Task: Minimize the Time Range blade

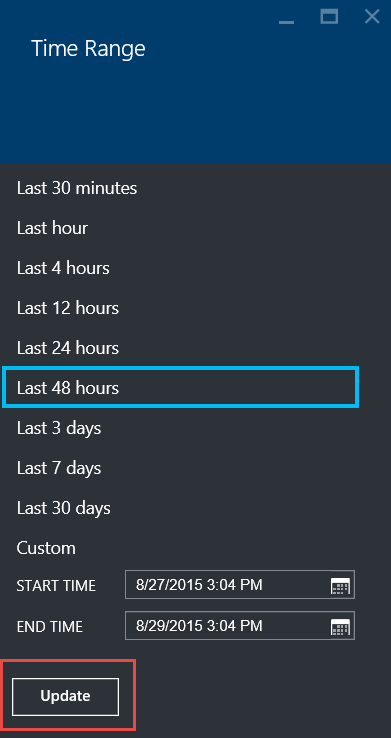Action: [286, 18]
